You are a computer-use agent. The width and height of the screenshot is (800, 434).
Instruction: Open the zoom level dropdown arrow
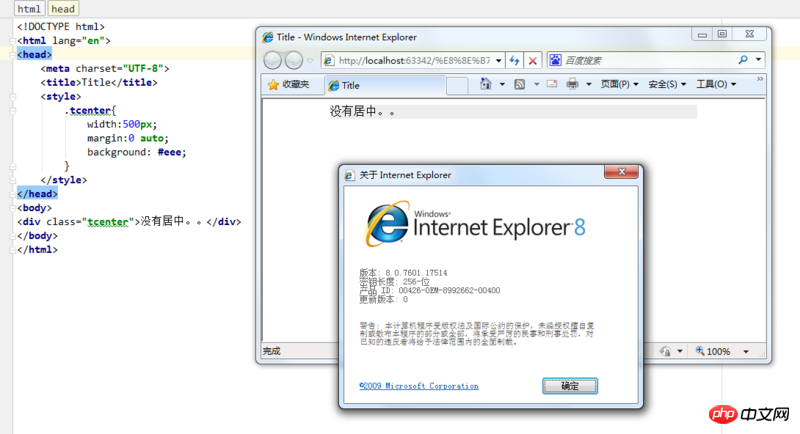(x=746, y=351)
